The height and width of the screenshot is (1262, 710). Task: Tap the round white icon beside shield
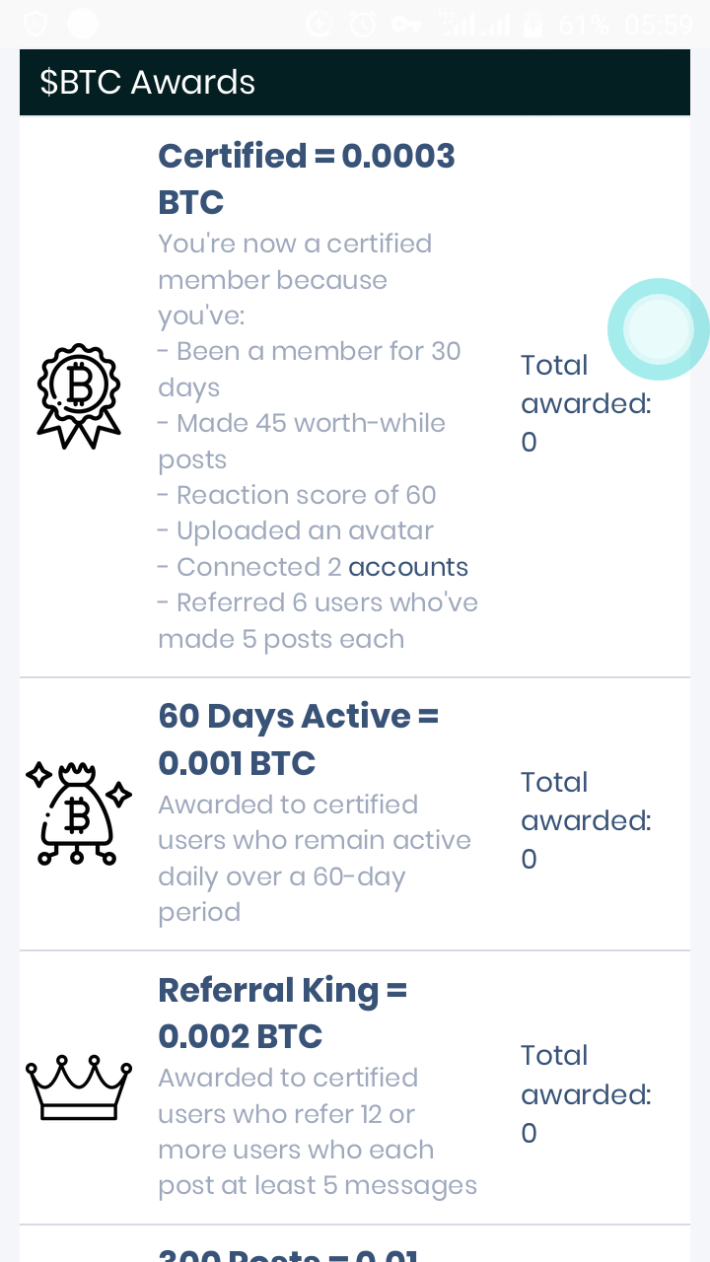click(83, 23)
